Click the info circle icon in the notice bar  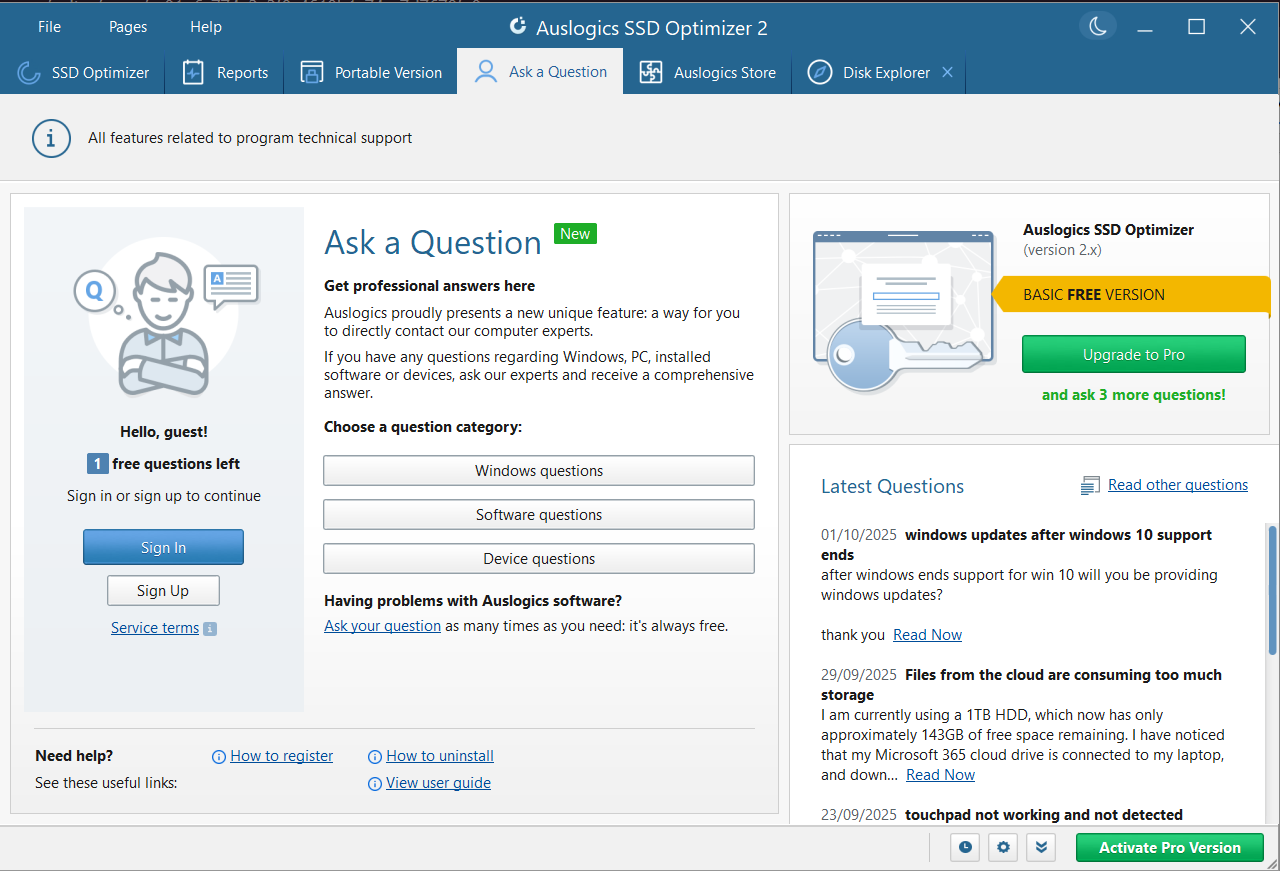point(51,138)
